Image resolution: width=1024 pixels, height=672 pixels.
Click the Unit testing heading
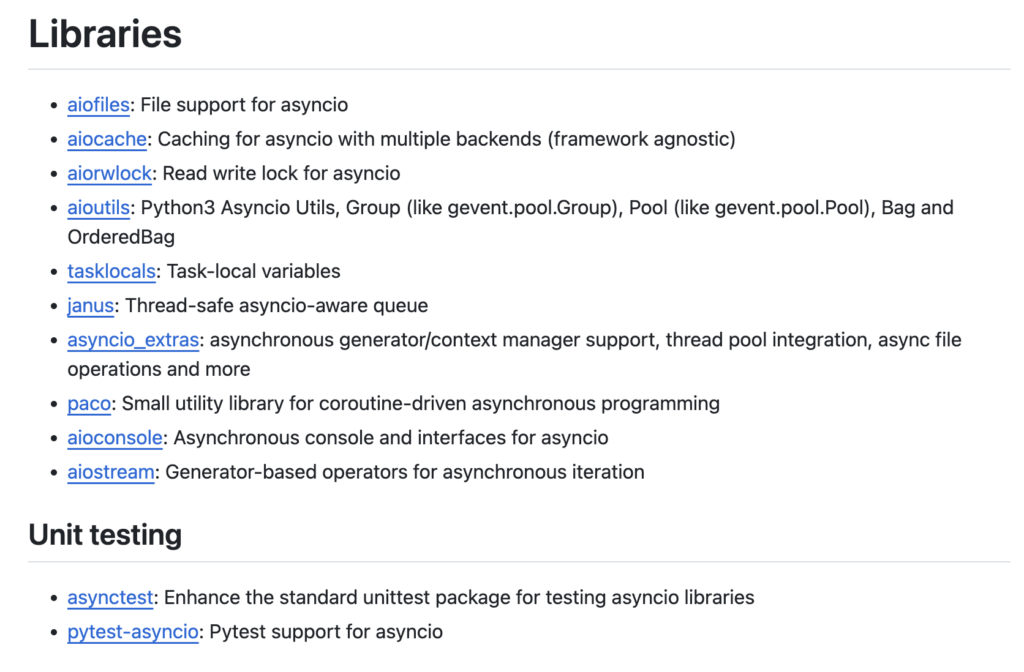click(105, 535)
